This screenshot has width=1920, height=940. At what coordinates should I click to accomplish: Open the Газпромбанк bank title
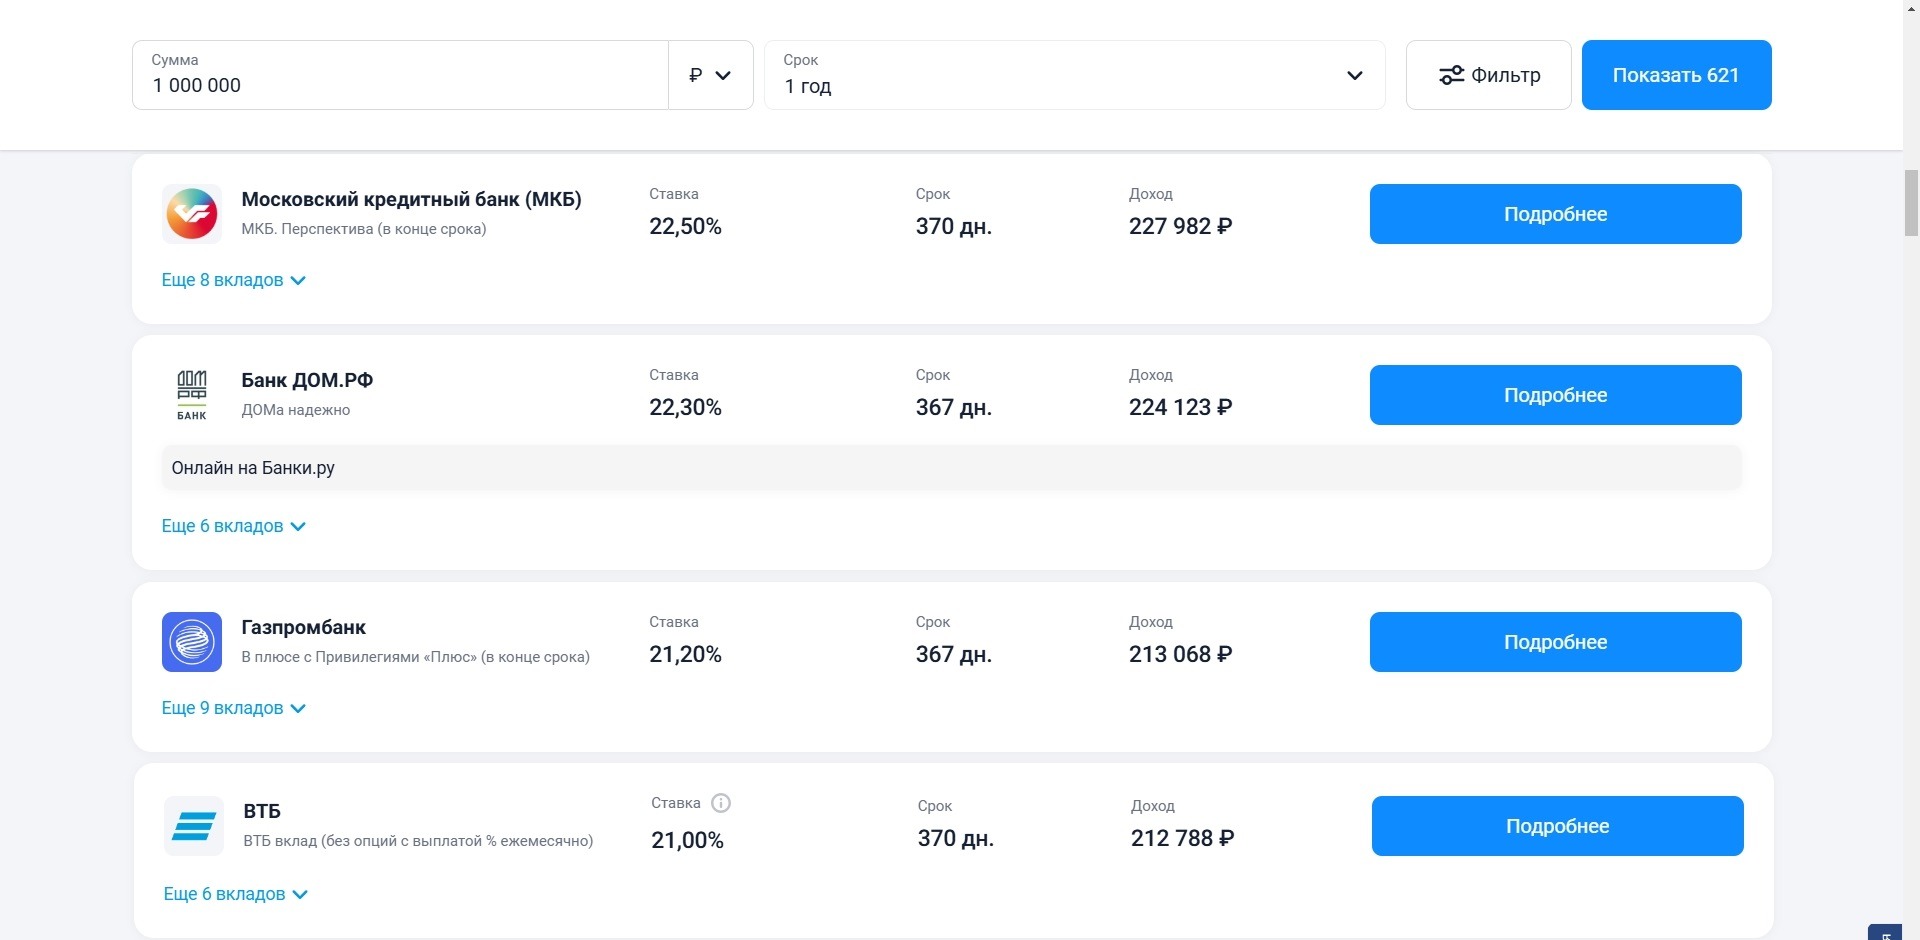304,627
